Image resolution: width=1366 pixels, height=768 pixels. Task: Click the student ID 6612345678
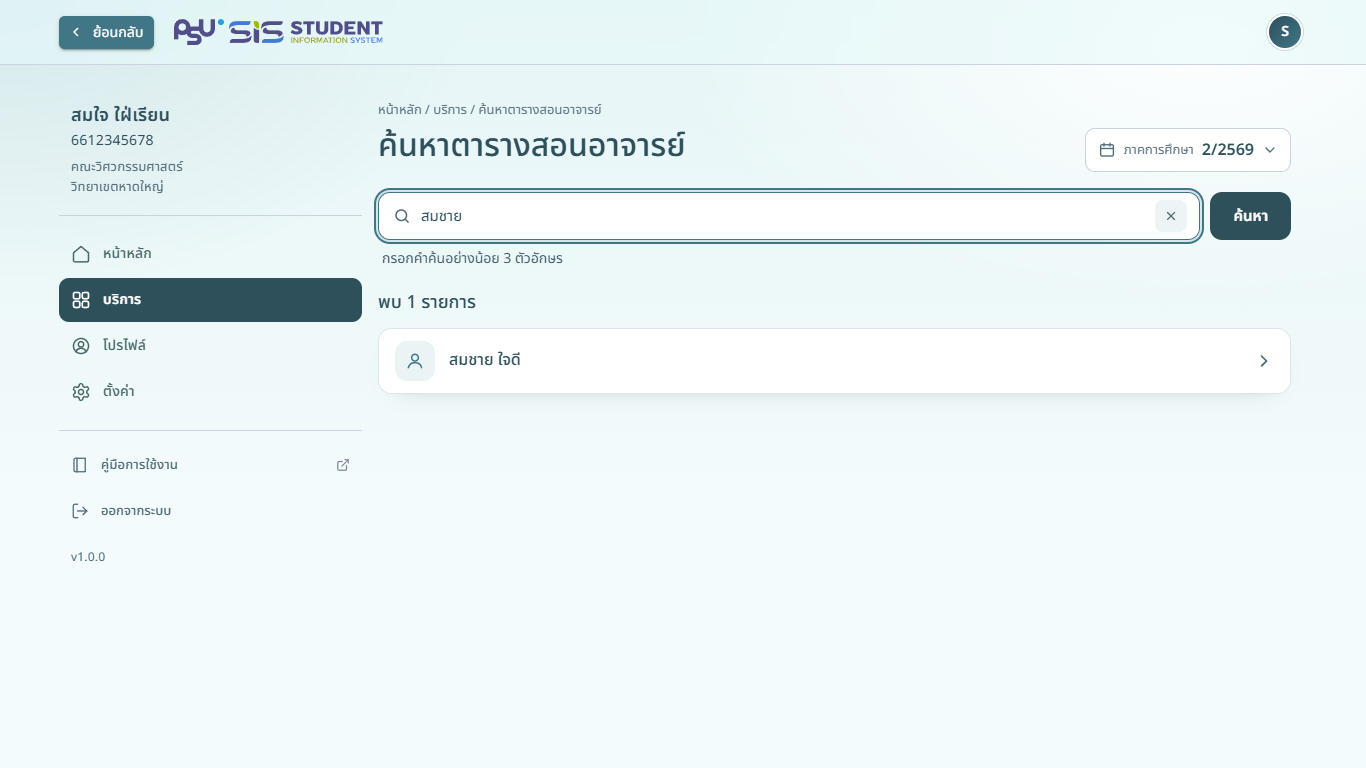pyautogui.click(x=112, y=140)
